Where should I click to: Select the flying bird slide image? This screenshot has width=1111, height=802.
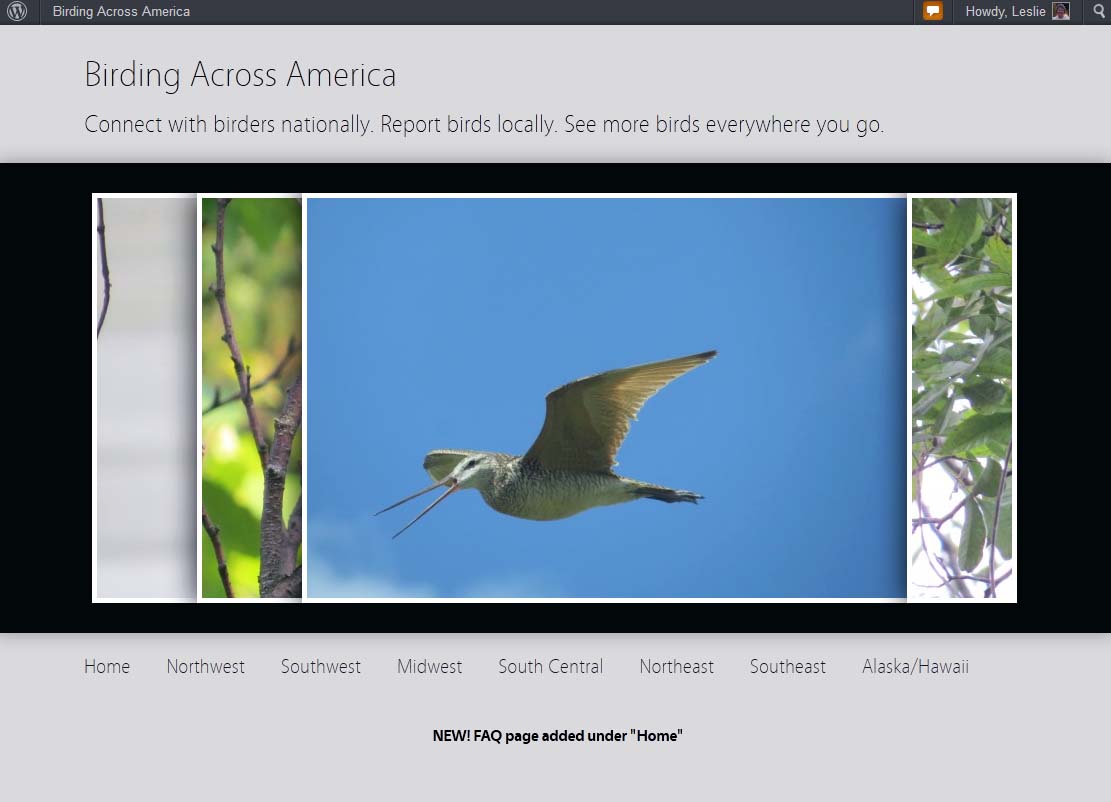click(606, 398)
